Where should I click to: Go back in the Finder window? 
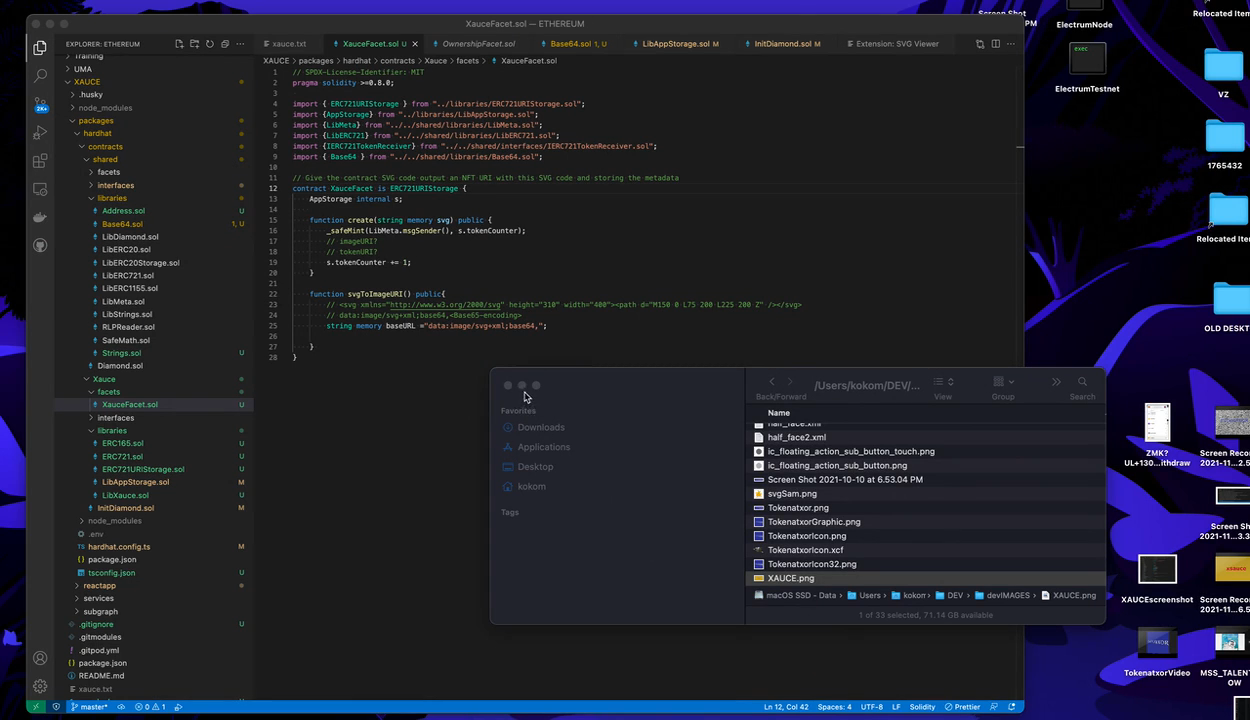(x=771, y=382)
